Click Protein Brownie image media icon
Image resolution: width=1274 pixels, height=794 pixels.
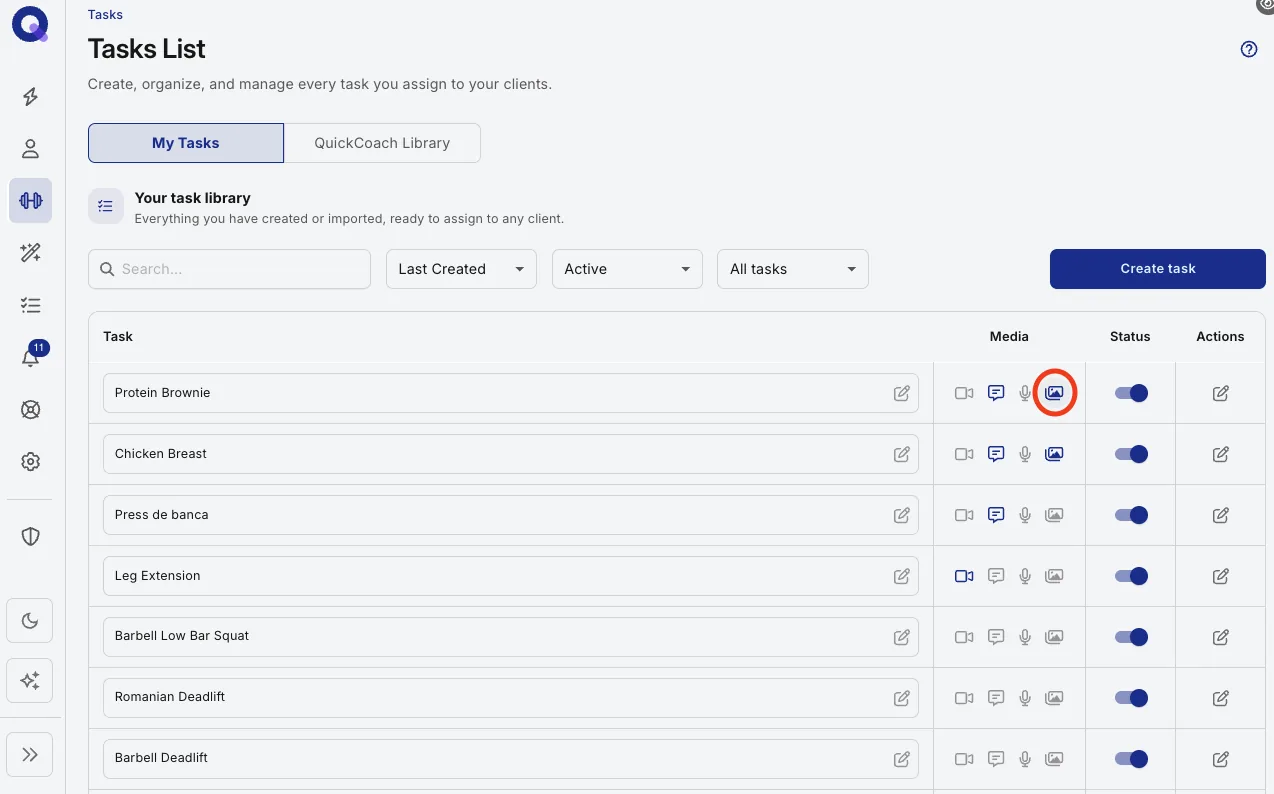coord(1054,393)
